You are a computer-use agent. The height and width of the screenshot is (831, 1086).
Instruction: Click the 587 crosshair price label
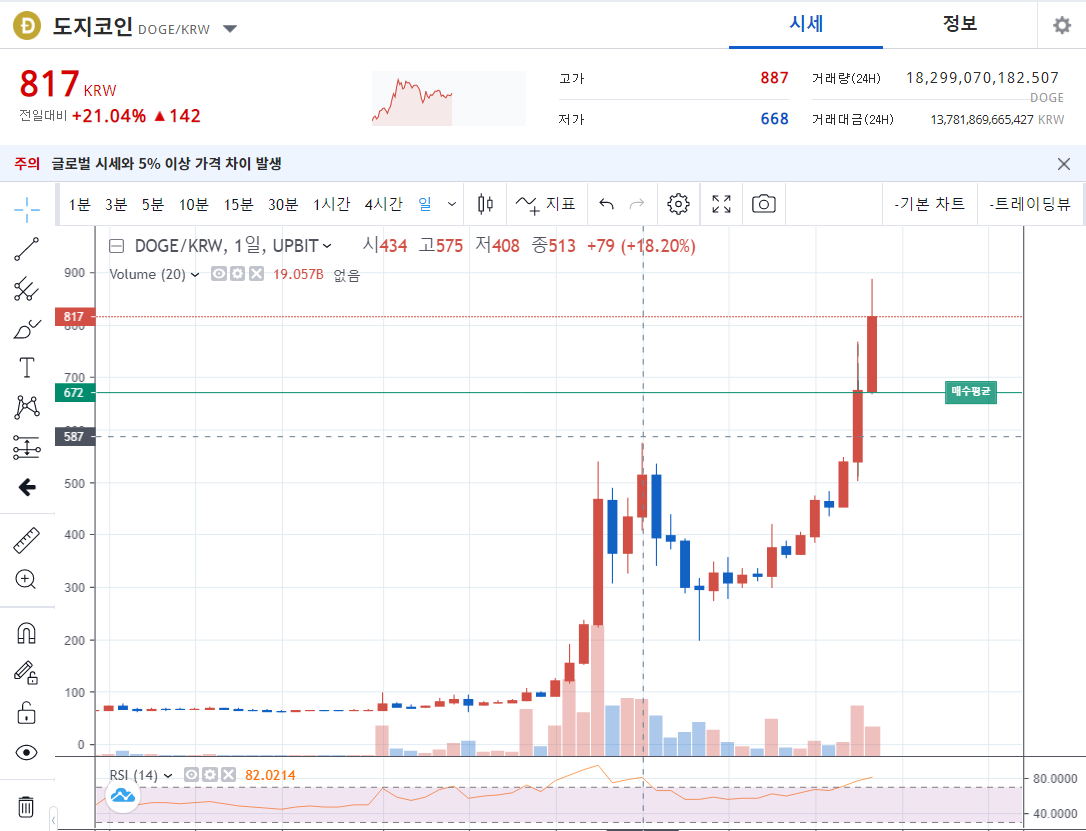(x=75, y=437)
